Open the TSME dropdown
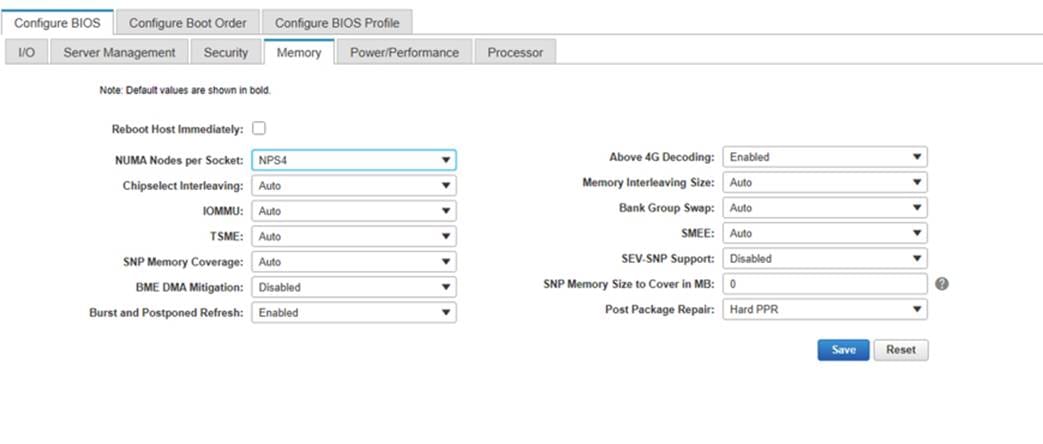This screenshot has width=1043, height=444. tap(354, 236)
